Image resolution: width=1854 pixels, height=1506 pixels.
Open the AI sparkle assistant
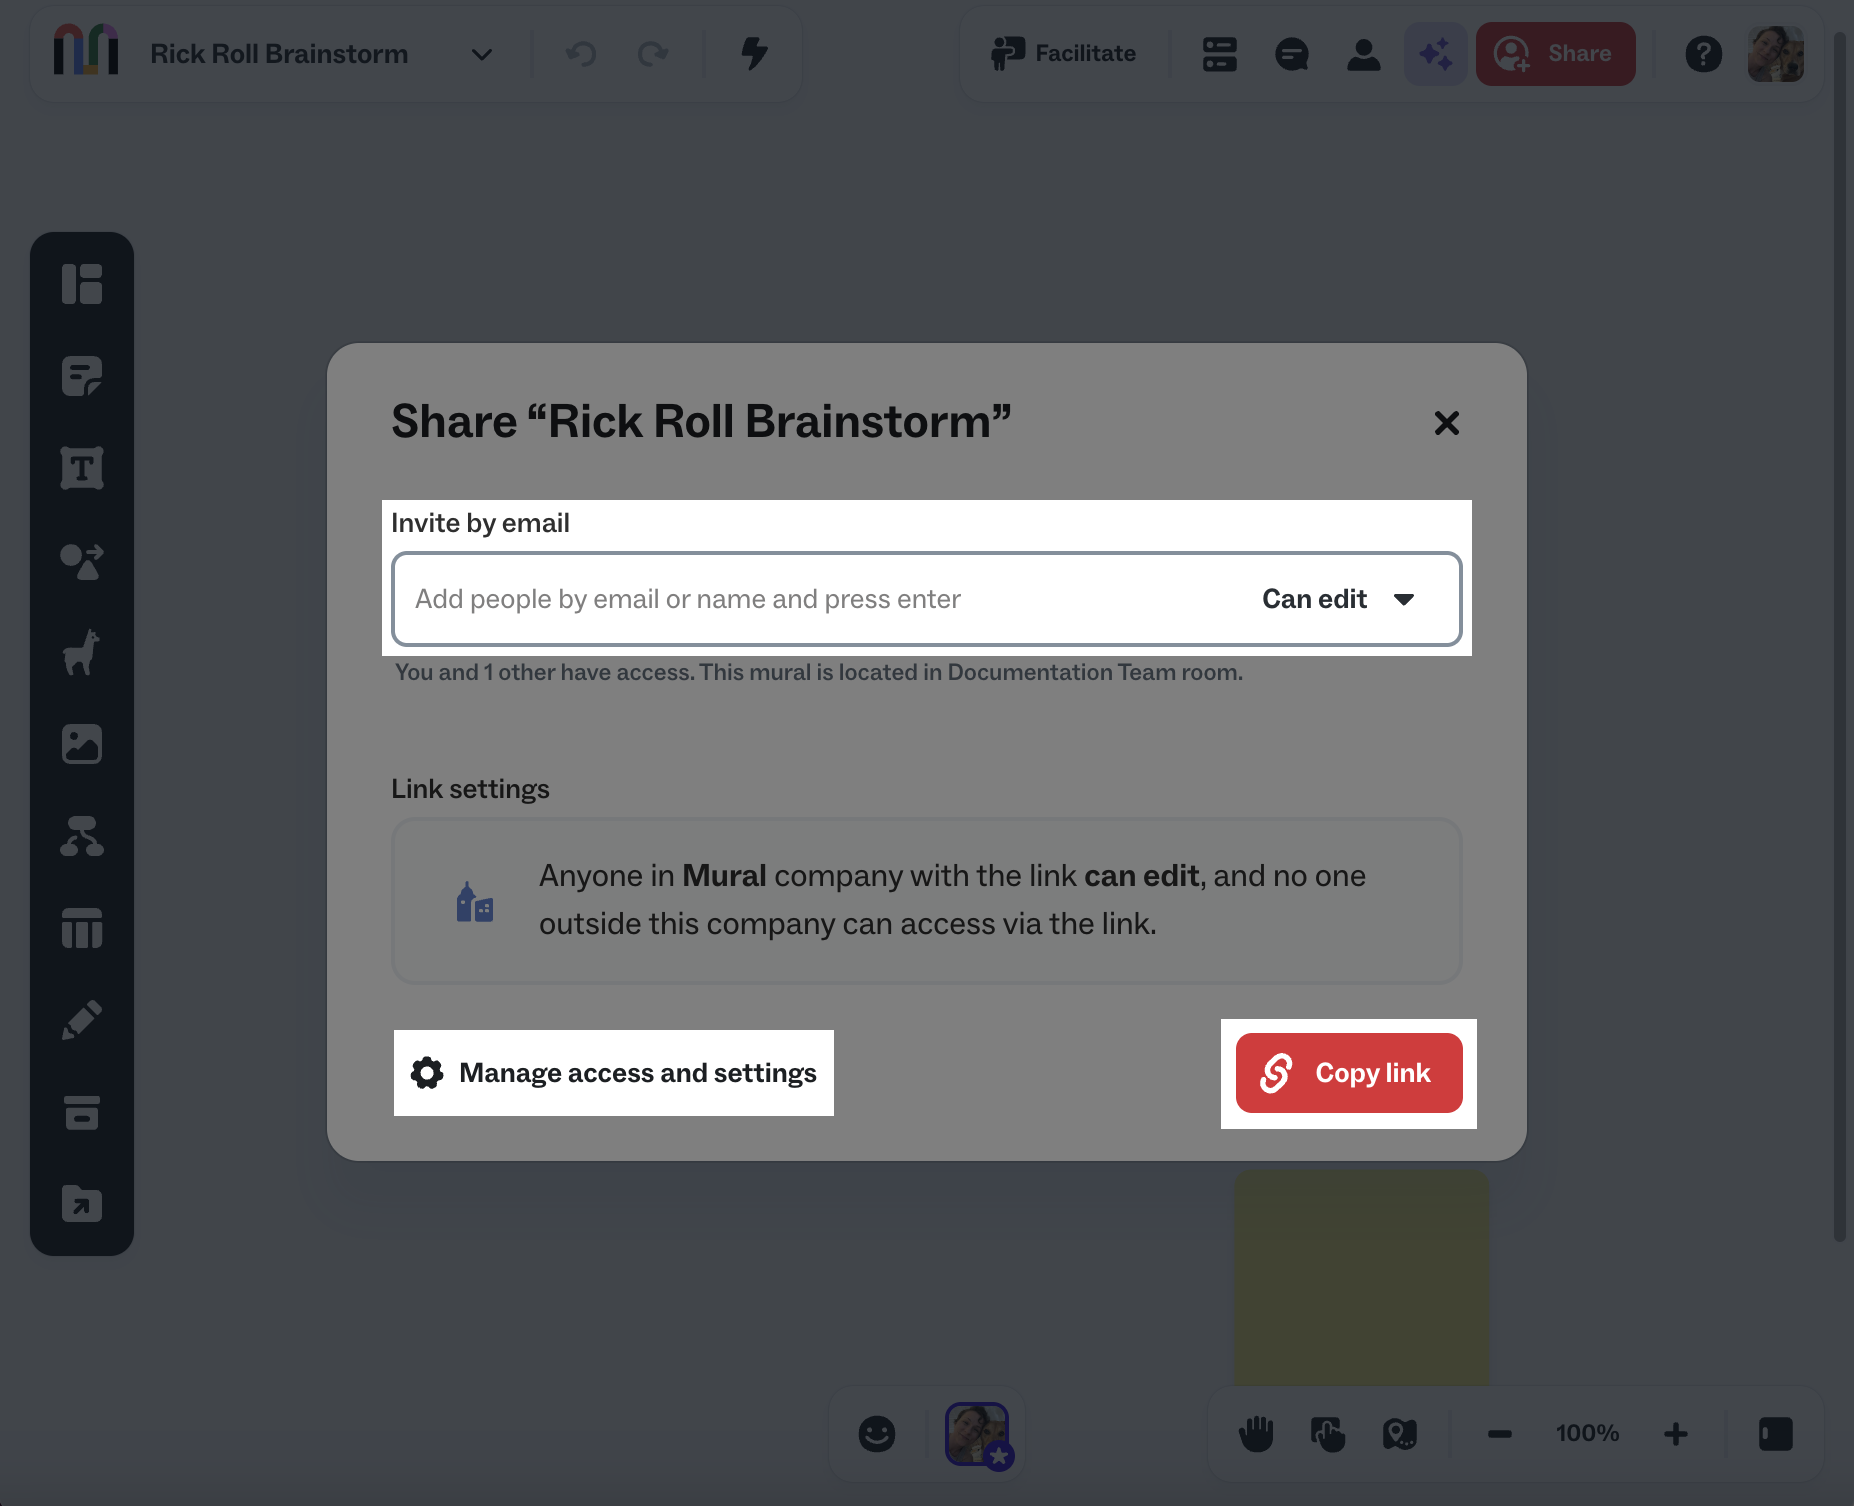pyautogui.click(x=1436, y=53)
